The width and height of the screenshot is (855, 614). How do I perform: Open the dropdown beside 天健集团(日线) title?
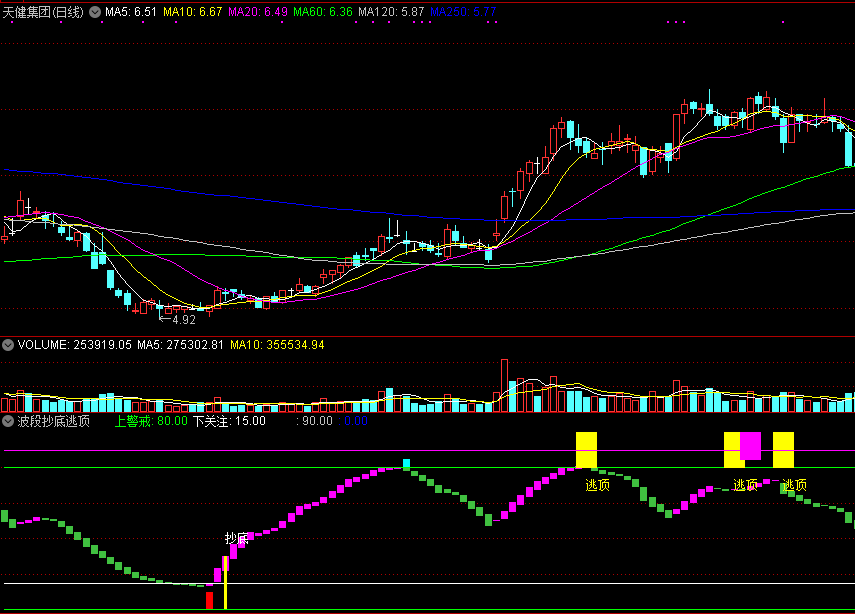coord(95,12)
